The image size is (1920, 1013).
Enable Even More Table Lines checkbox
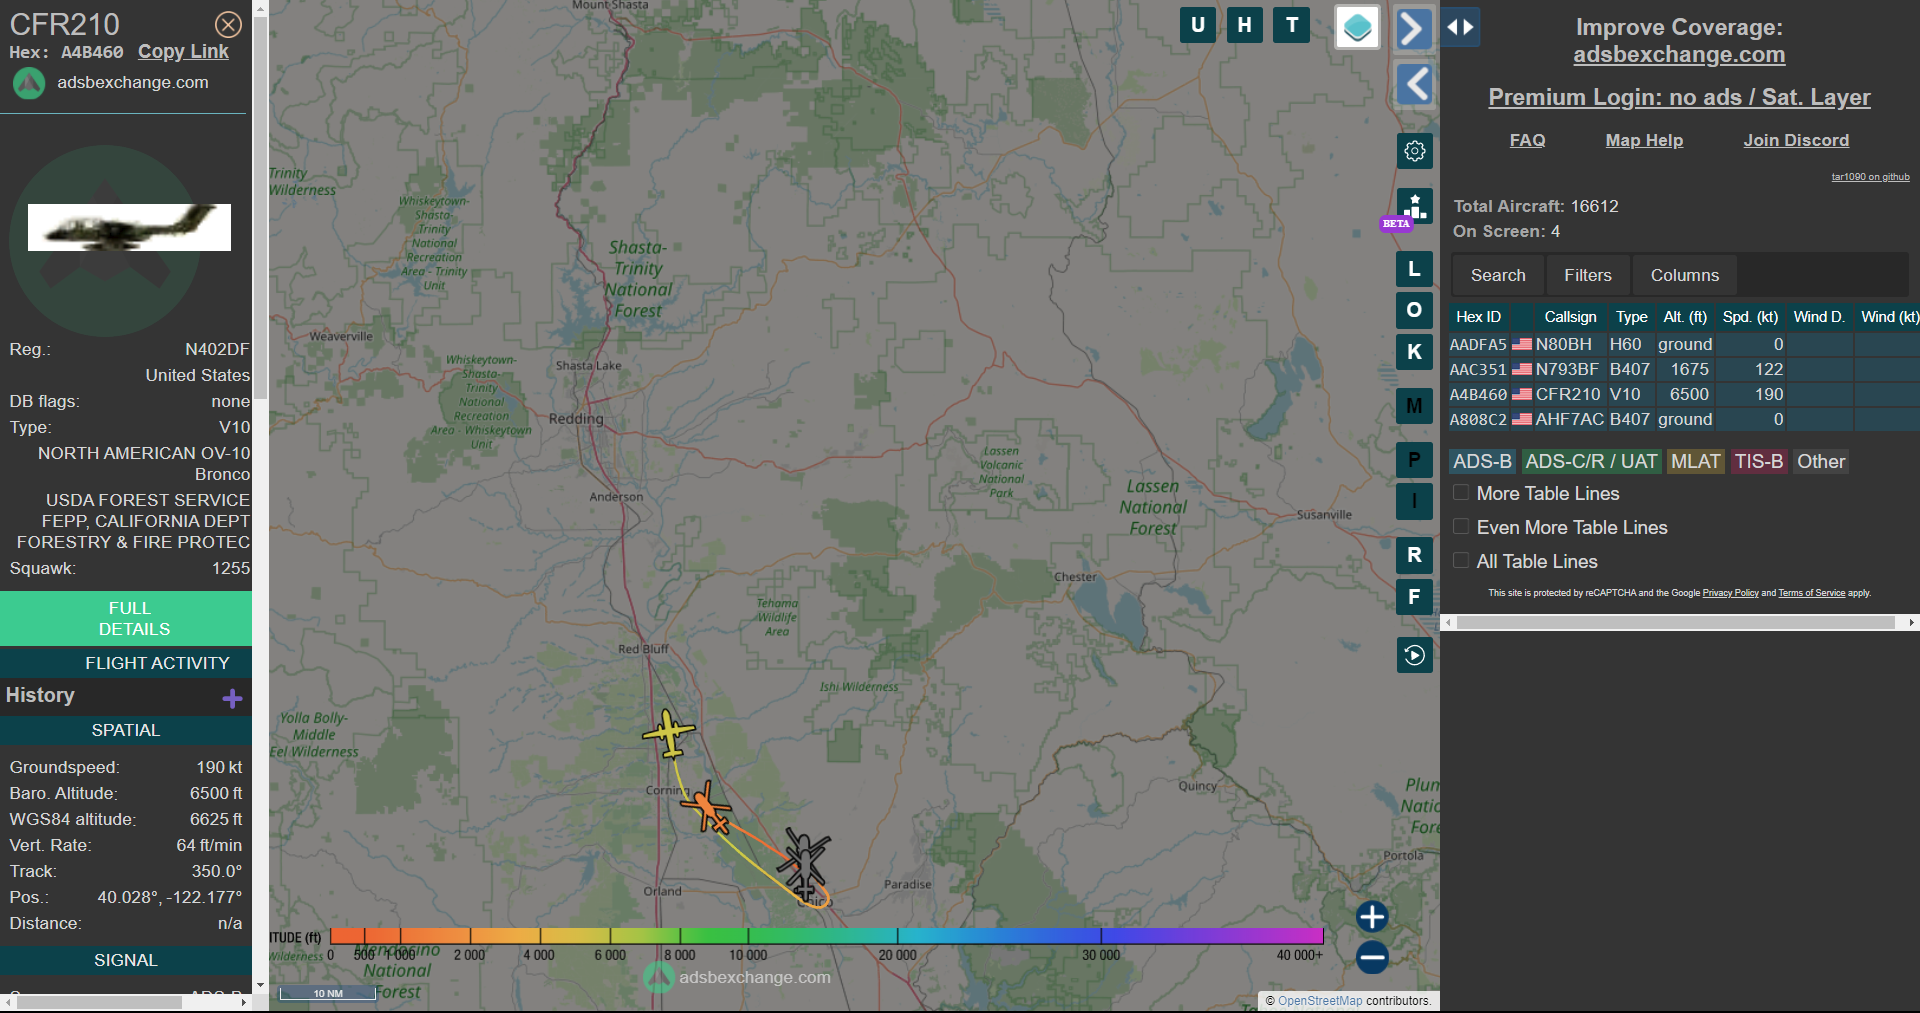click(x=1461, y=527)
